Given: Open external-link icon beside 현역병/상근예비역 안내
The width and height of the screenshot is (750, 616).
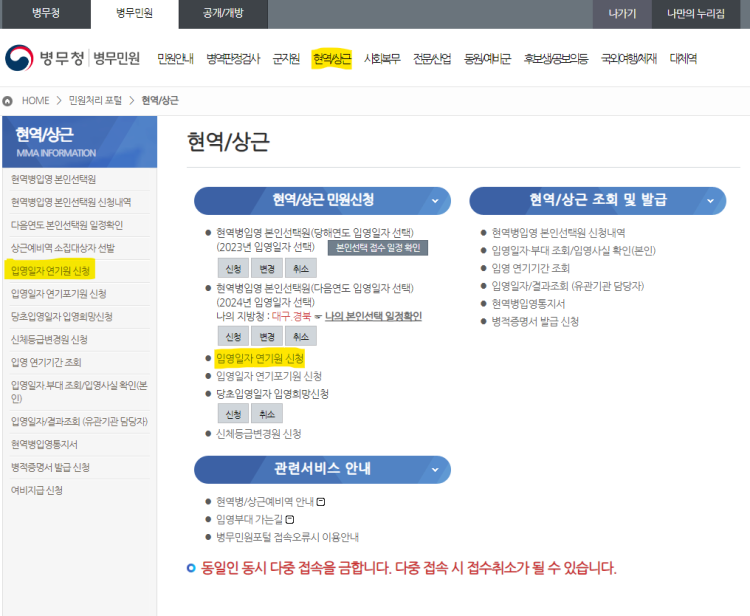Looking at the screenshot, I should (321, 502).
